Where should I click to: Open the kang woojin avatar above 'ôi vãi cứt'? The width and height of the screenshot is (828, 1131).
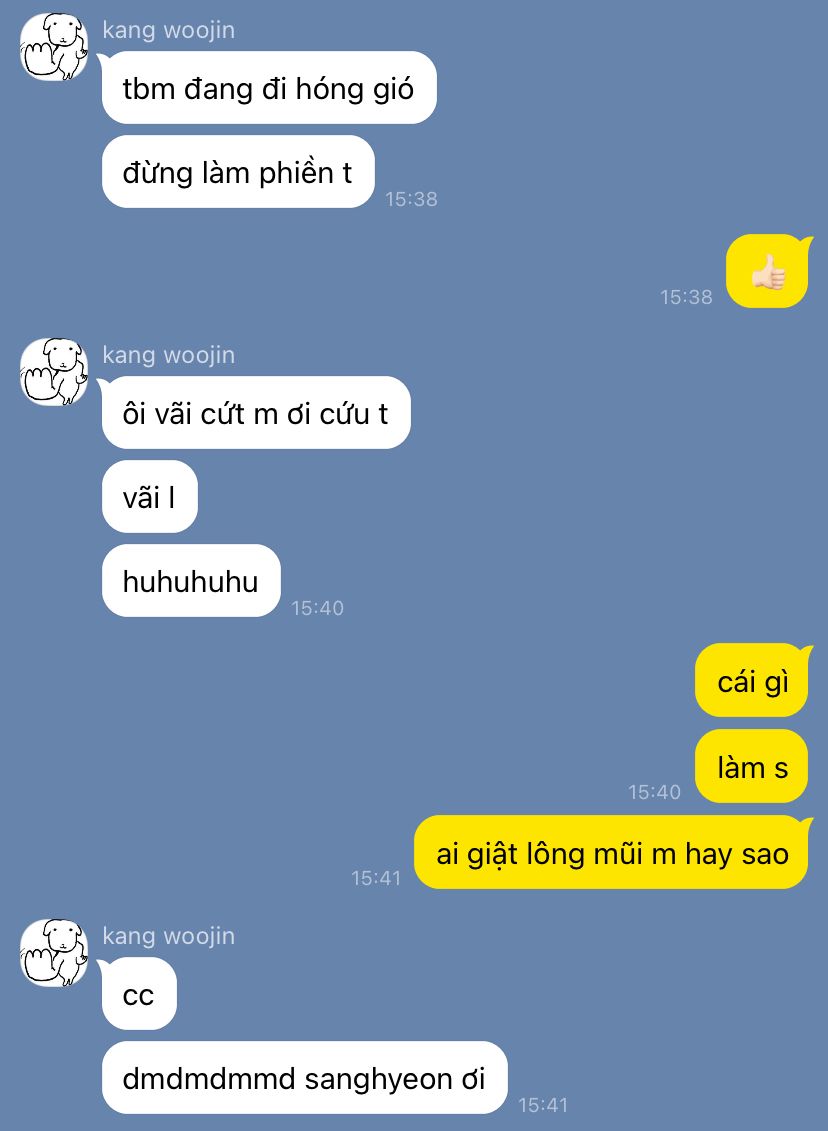[54, 371]
